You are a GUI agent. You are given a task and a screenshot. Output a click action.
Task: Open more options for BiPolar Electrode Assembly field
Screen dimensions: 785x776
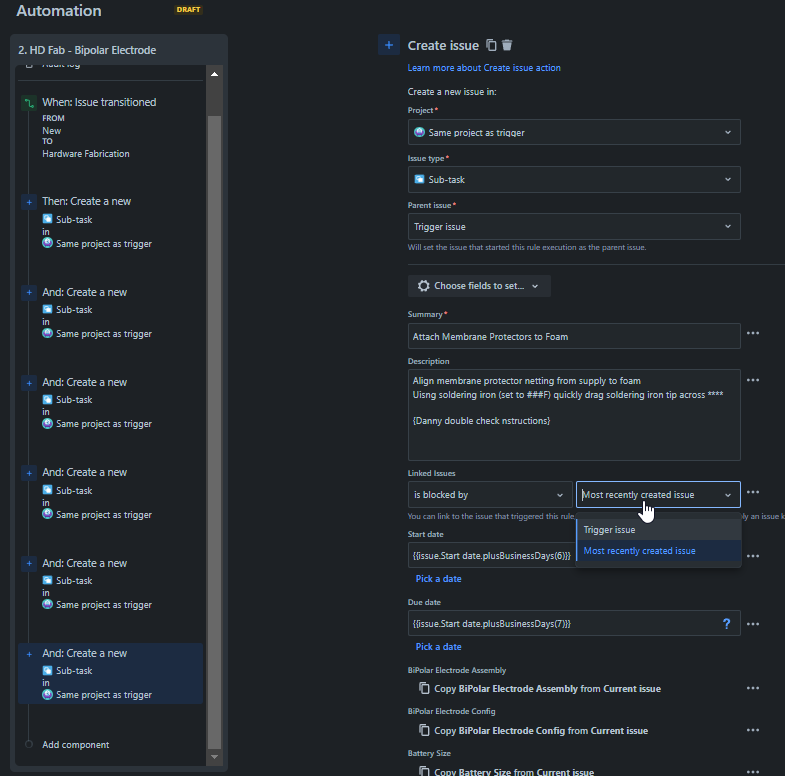point(753,688)
